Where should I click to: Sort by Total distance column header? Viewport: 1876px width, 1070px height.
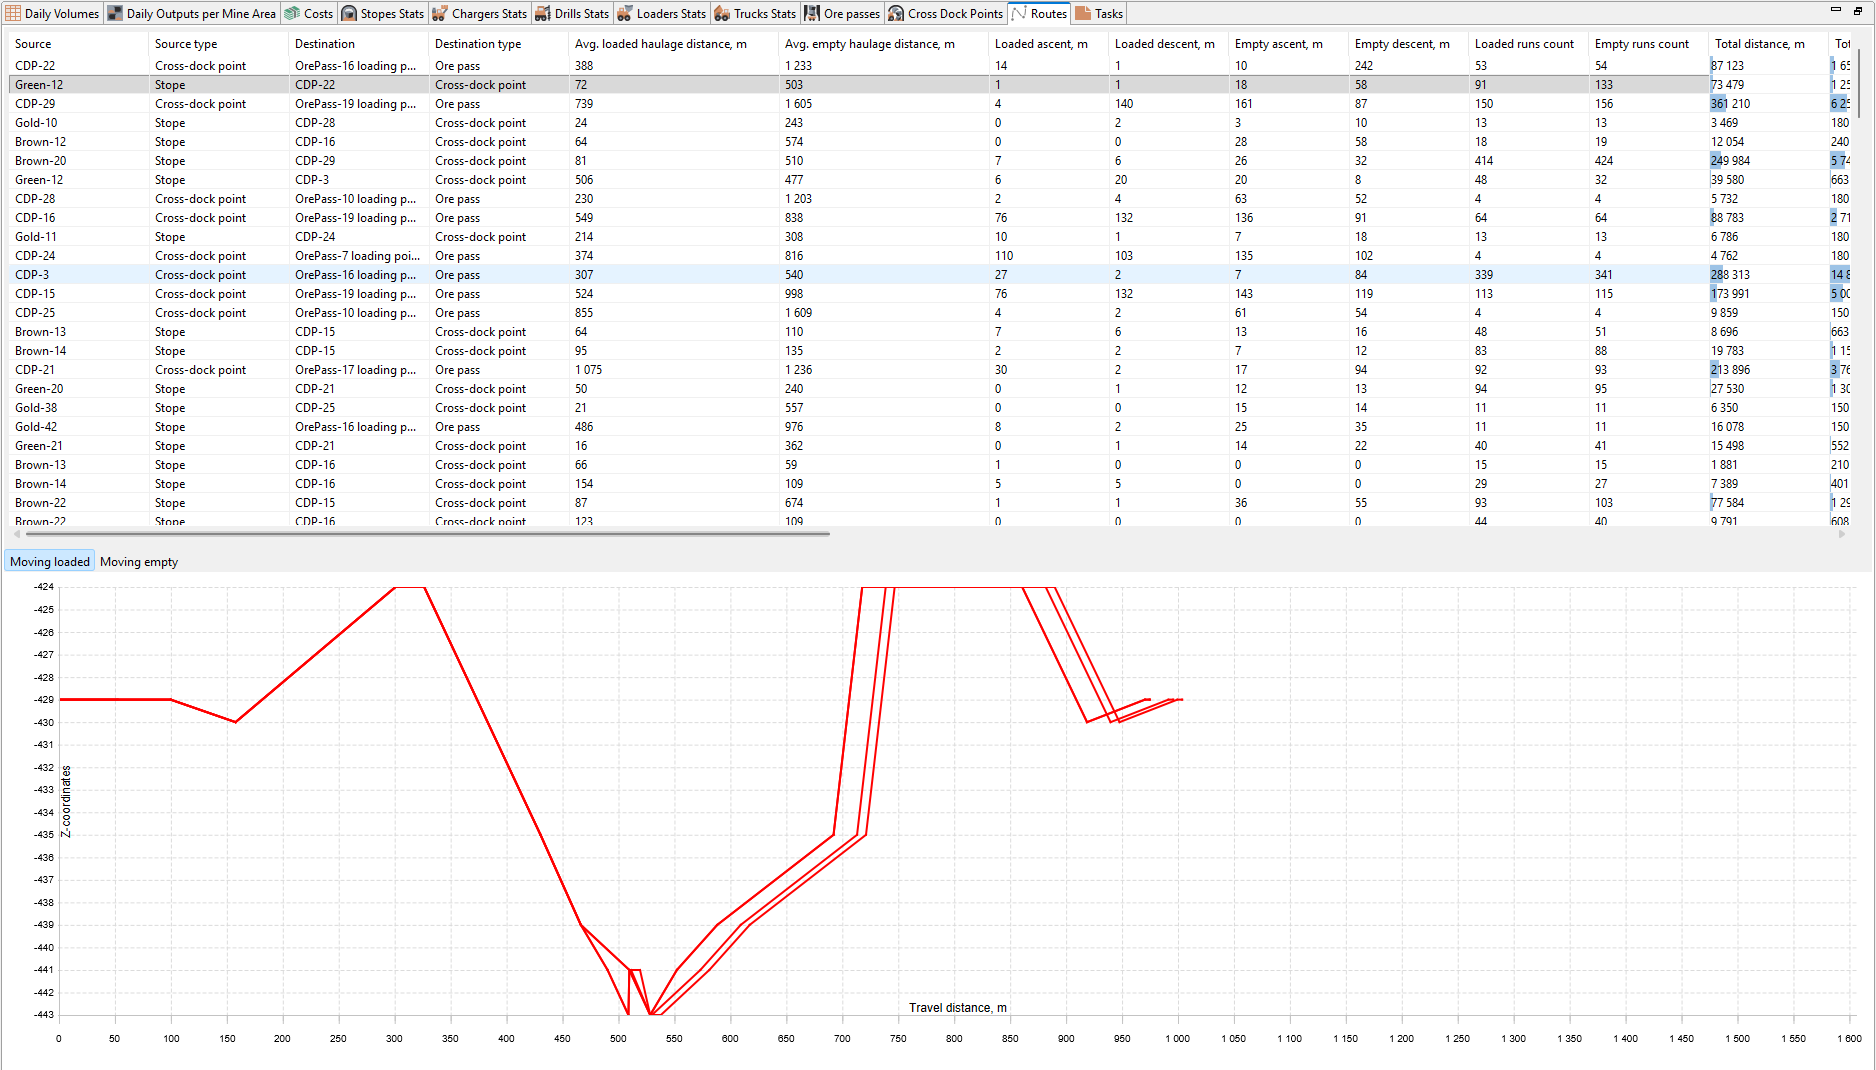click(1768, 44)
